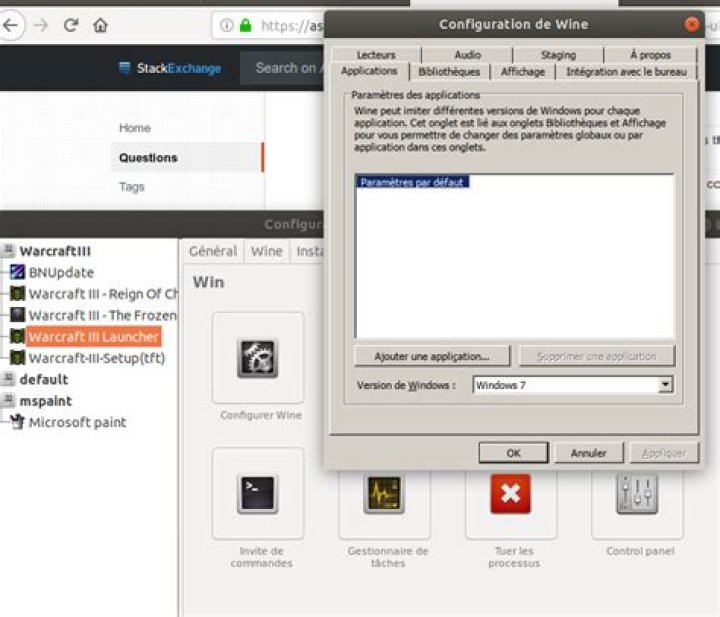The image size is (720, 617).
Task: Select mspaint in the drive tree
Action: (x=45, y=401)
